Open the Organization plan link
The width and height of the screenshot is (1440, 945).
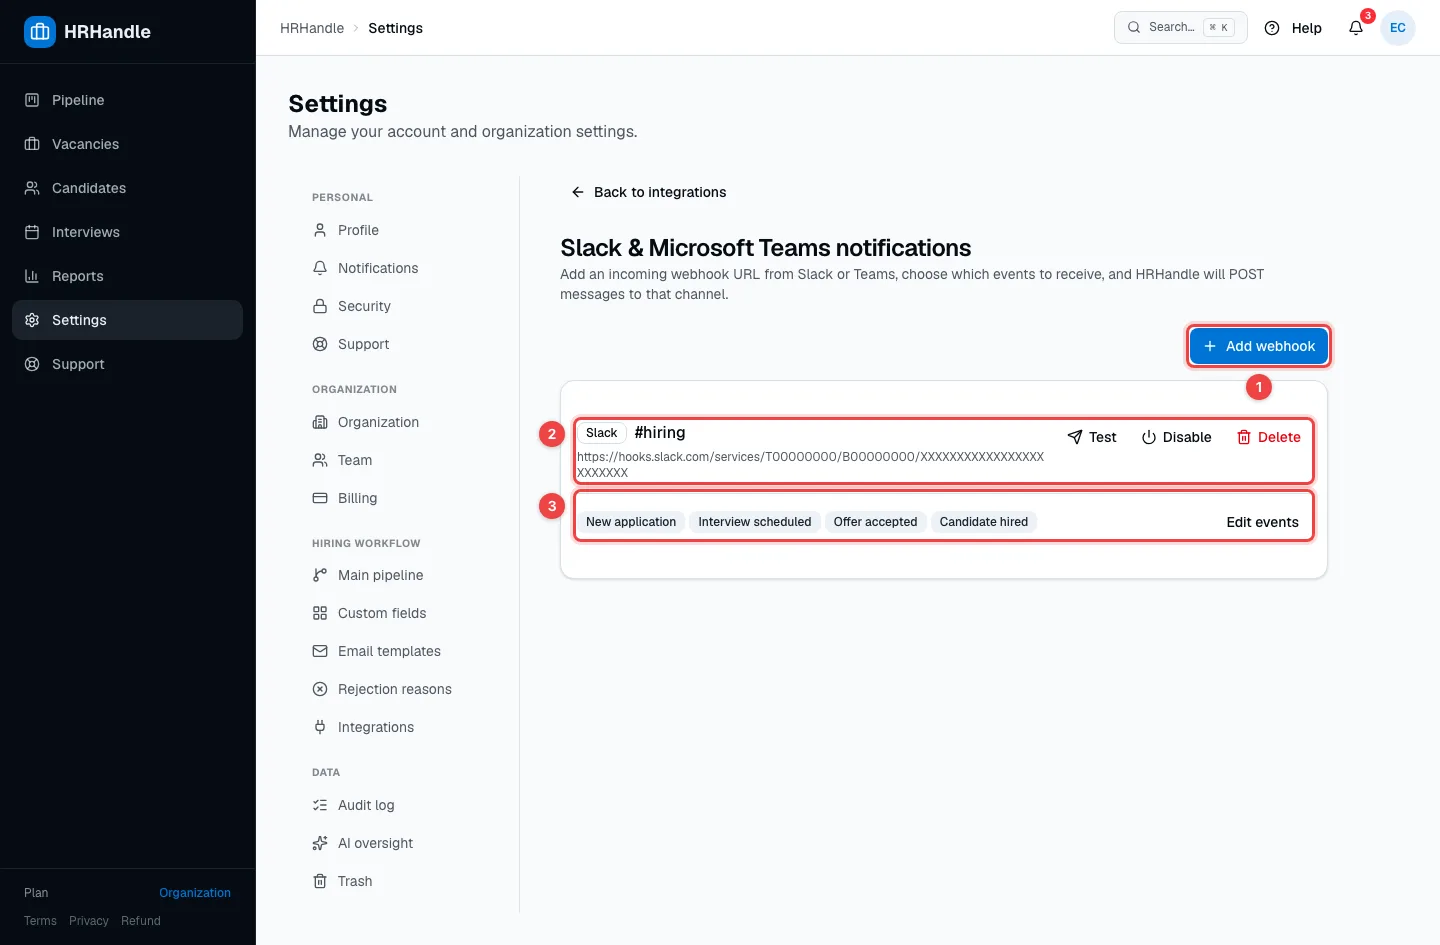(195, 893)
